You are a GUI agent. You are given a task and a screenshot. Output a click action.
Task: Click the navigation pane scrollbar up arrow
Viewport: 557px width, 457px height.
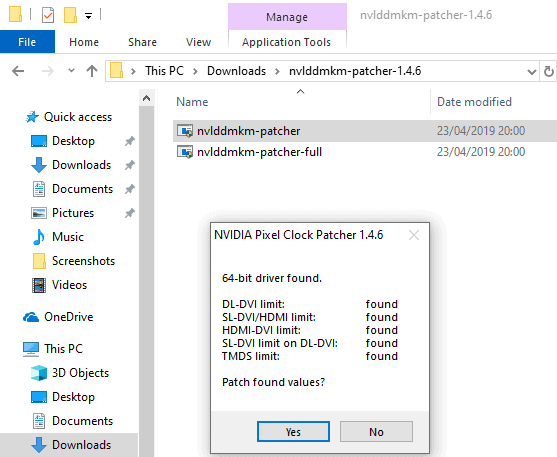(146, 98)
